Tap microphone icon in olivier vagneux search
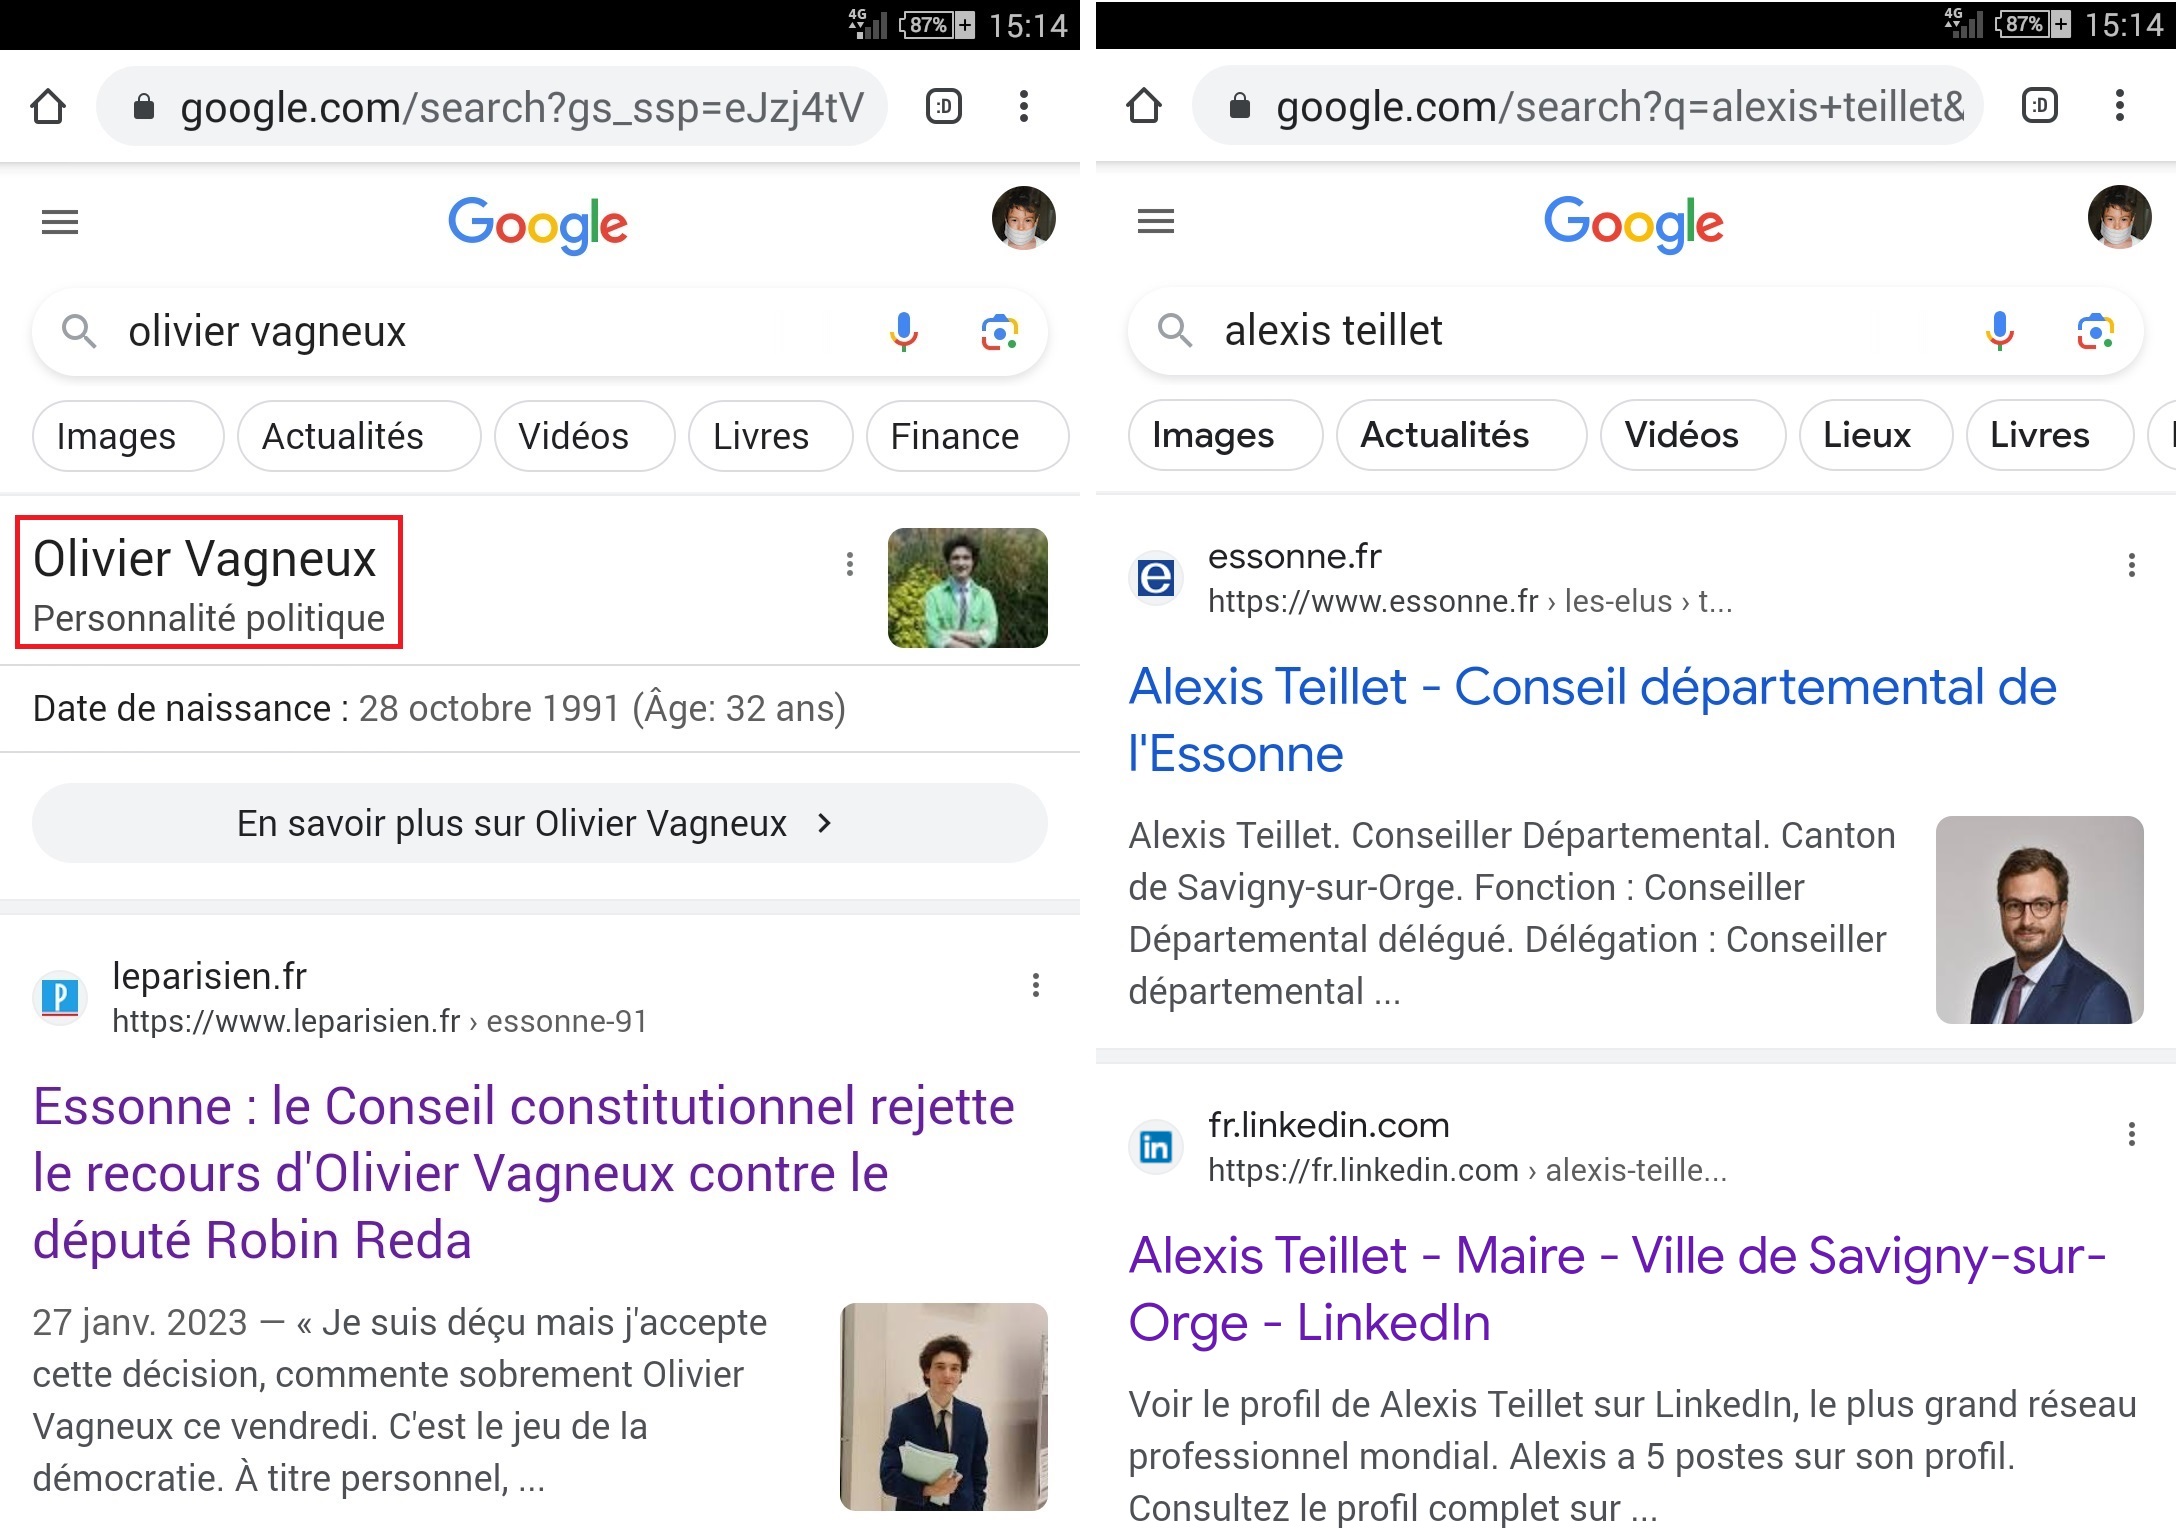 pos(903,331)
